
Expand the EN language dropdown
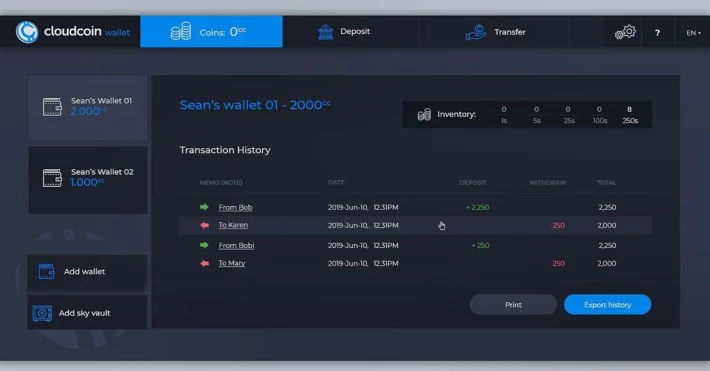693,33
